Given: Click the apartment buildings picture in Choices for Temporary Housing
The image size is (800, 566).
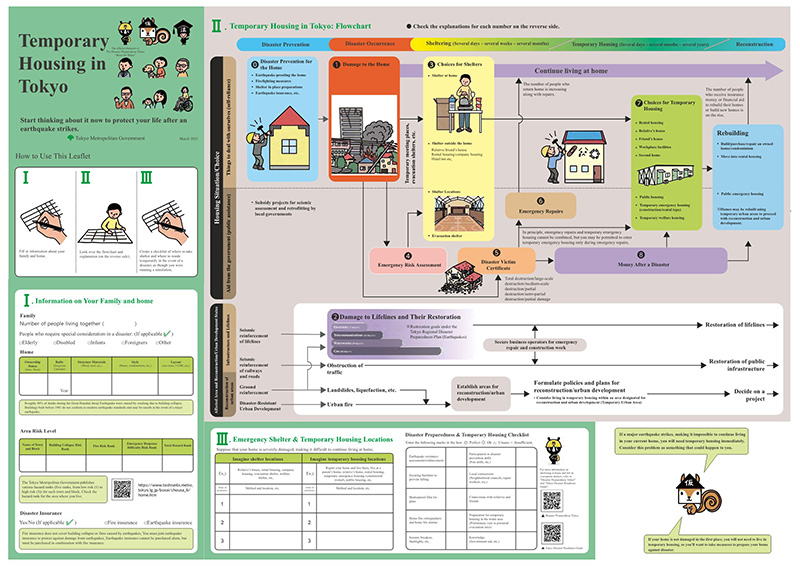Looking at the screenshot, I should 666,175.
